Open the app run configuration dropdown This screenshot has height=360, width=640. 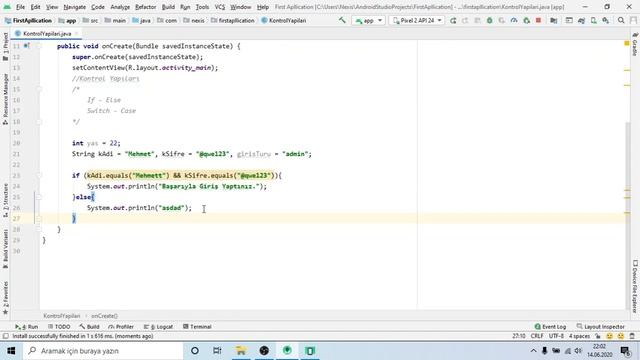tap(368, 20)
